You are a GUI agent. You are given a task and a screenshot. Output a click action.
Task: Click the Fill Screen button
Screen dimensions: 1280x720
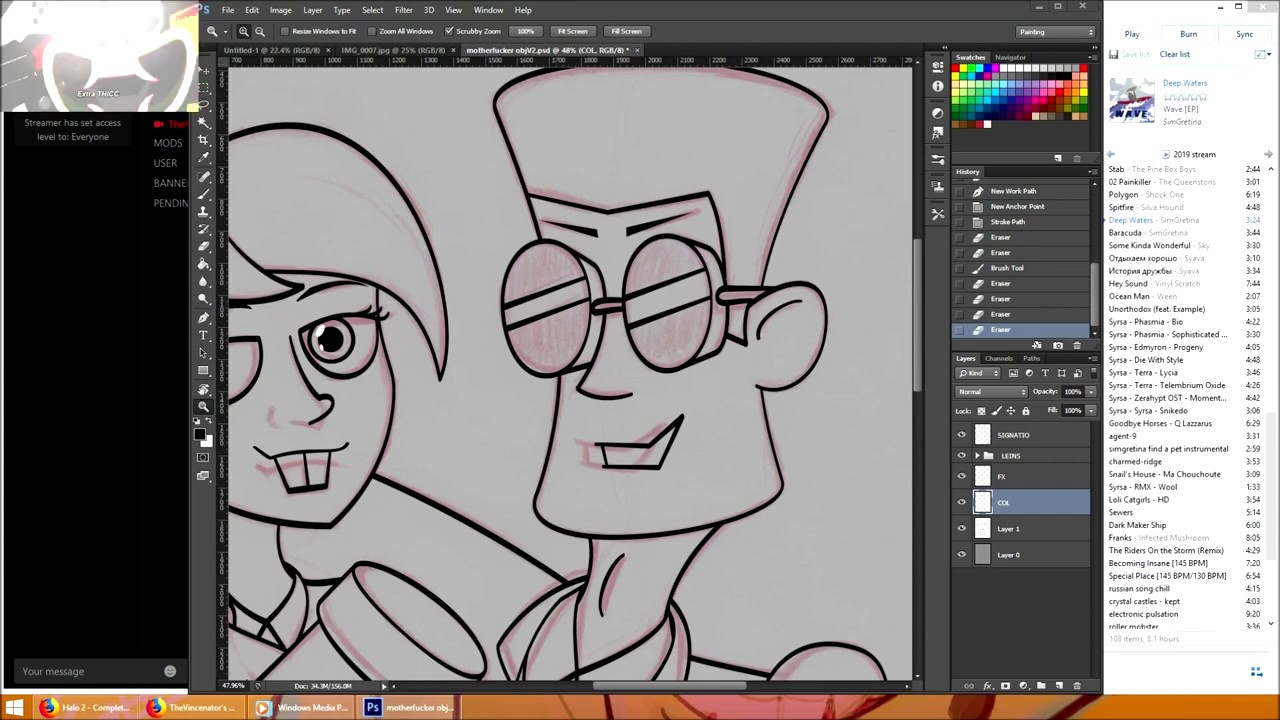(626, 31)
